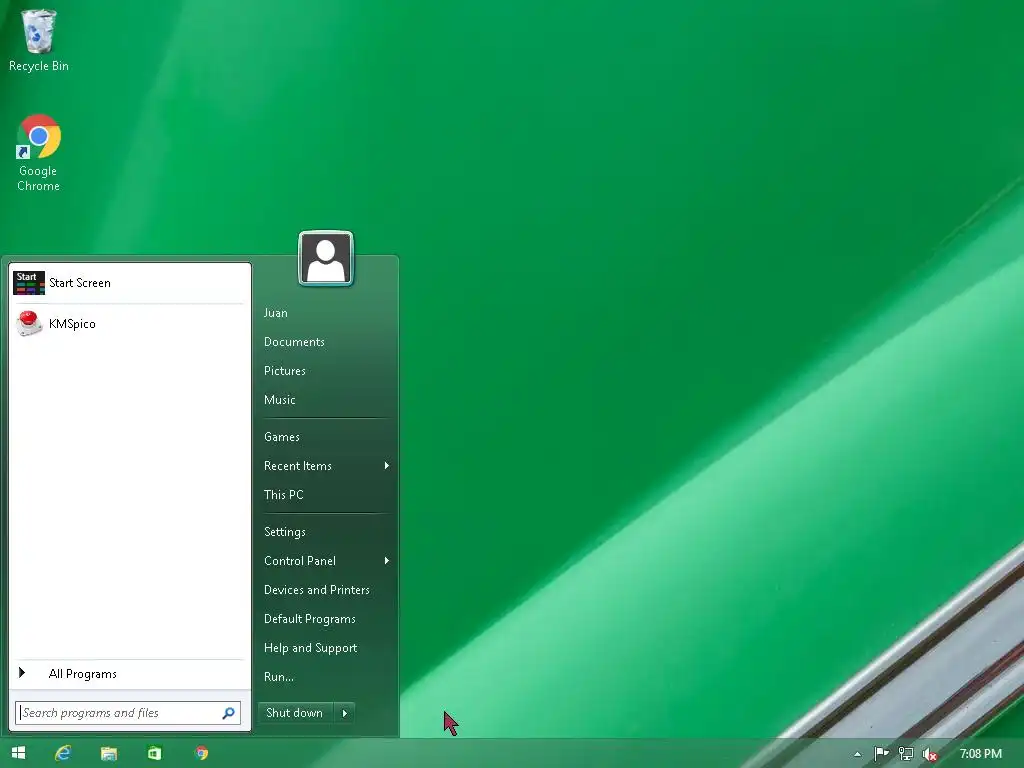Click the Windows Start button
This screenshot has width=1024, height=768.
(x=18, y=753)
